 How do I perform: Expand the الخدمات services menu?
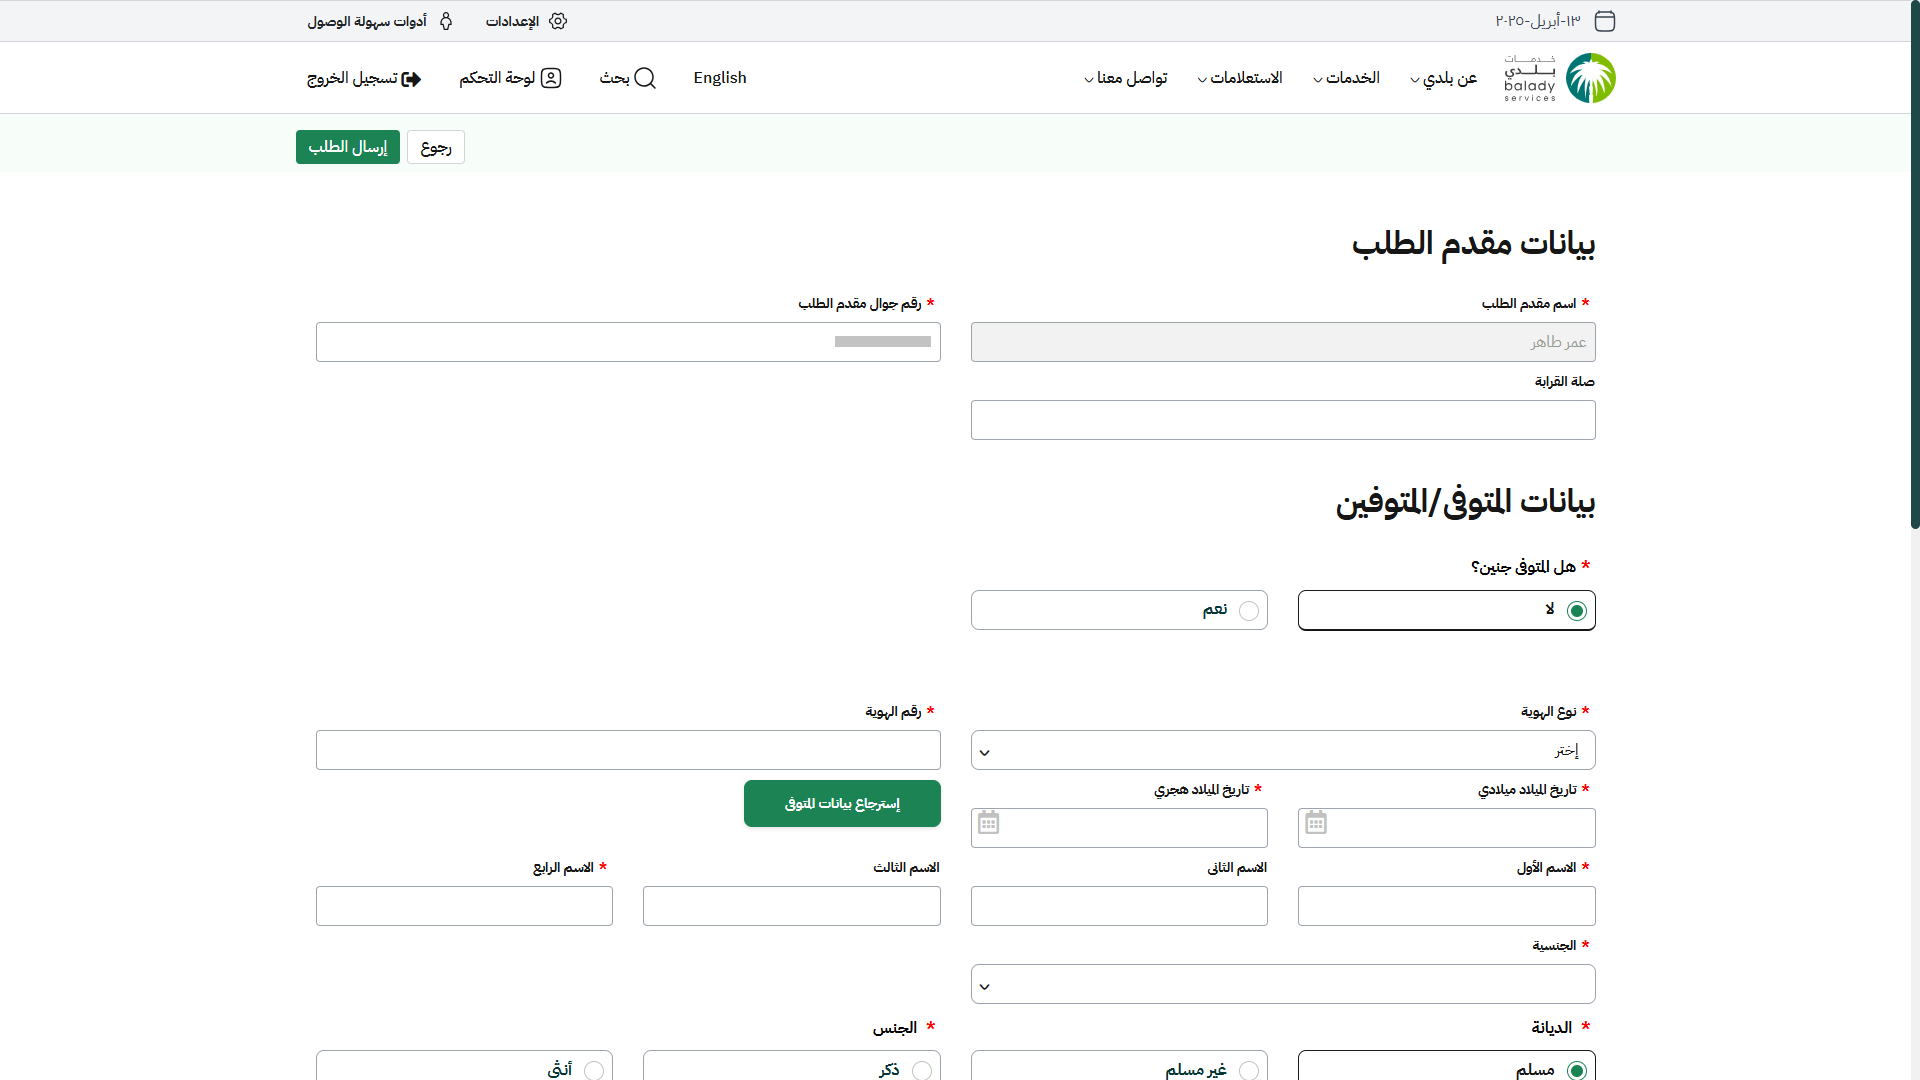click(x=1346, y=78)
